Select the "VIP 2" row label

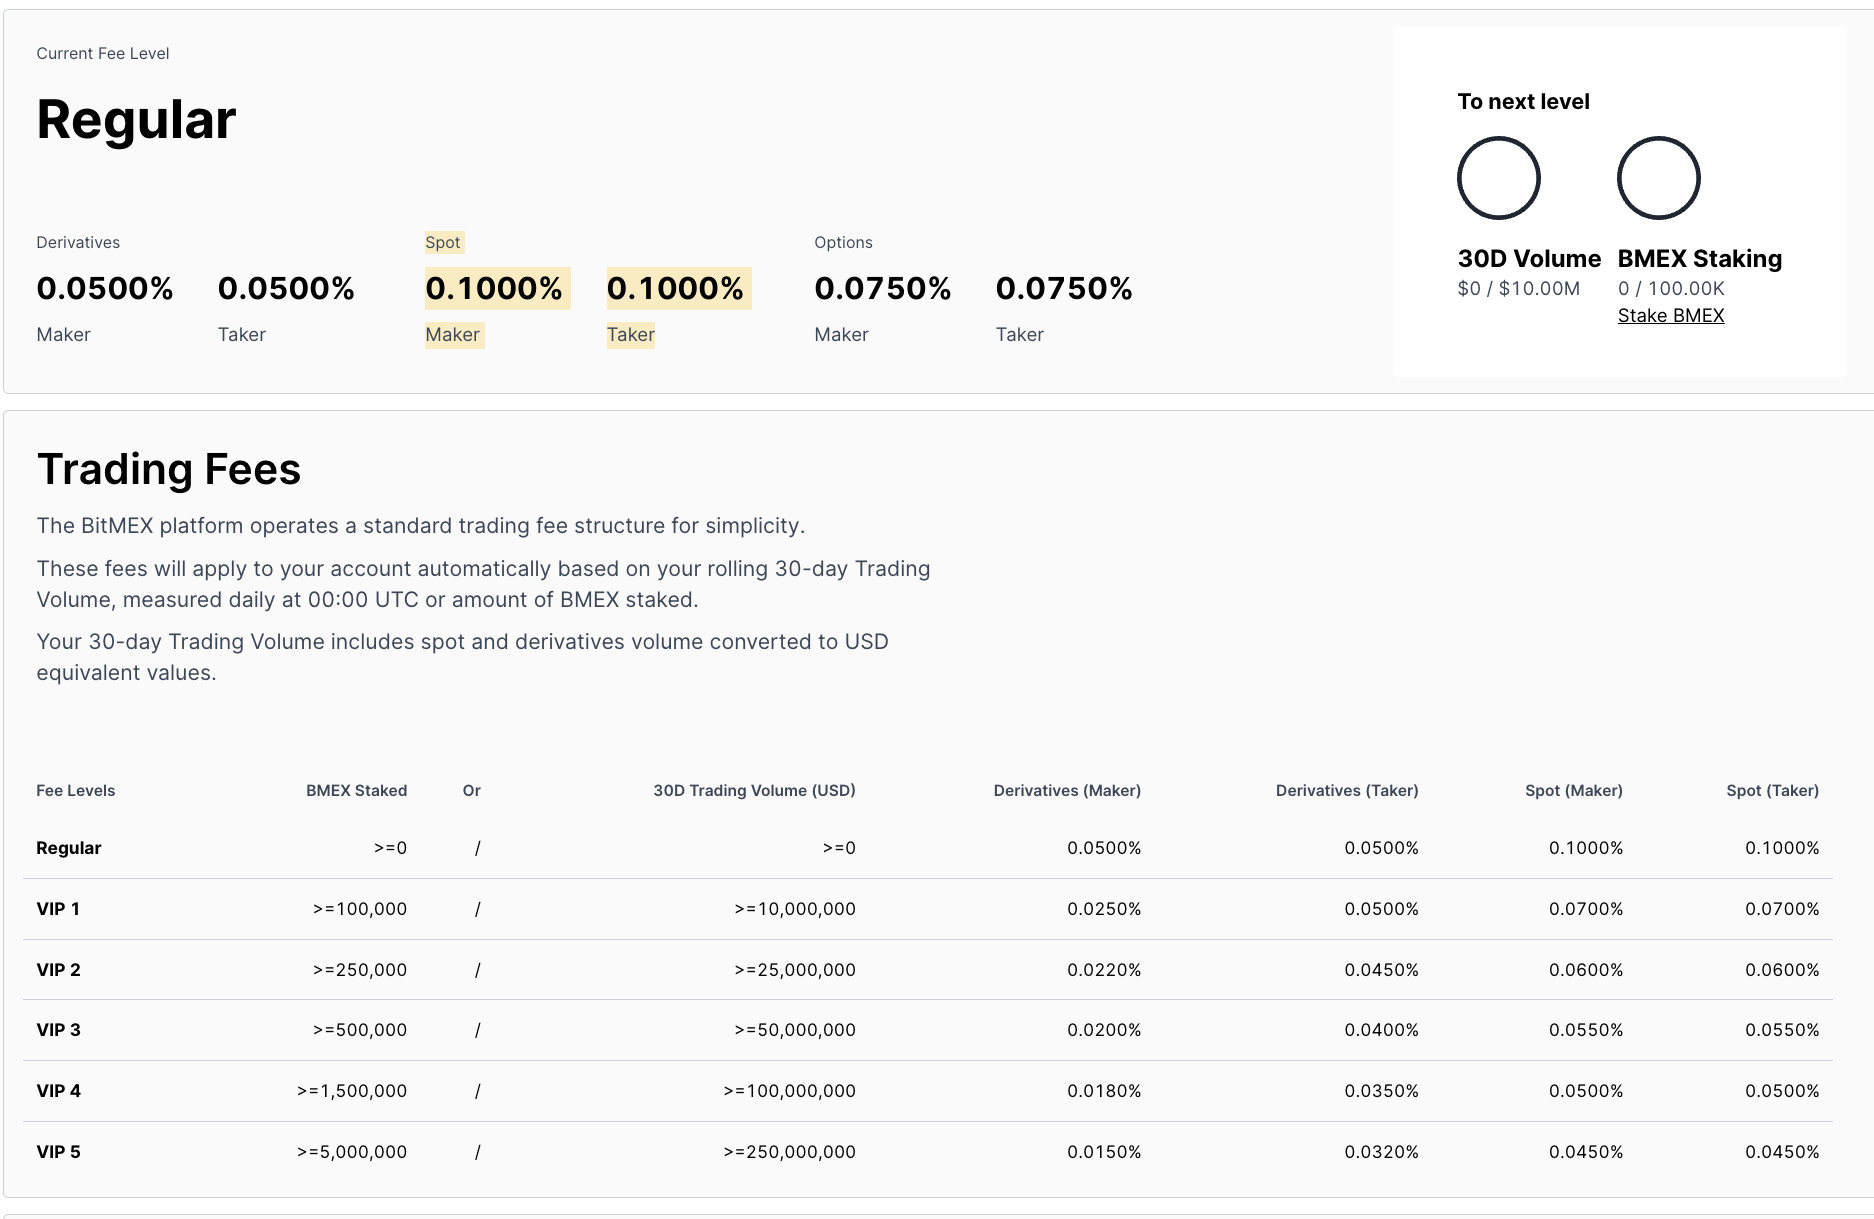pyautogui.click(x=58, y=970)
